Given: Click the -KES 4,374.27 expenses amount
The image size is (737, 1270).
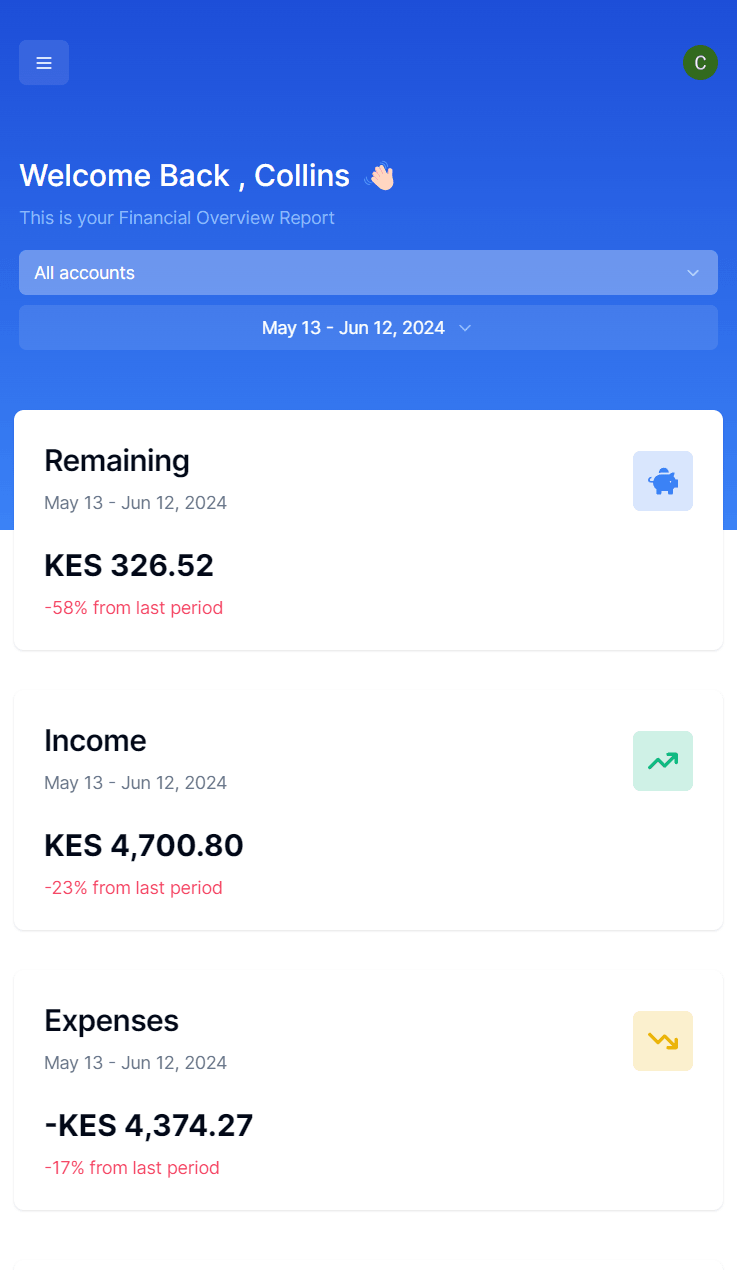Looking at the screenshot, I should [x=149, y=1126].
